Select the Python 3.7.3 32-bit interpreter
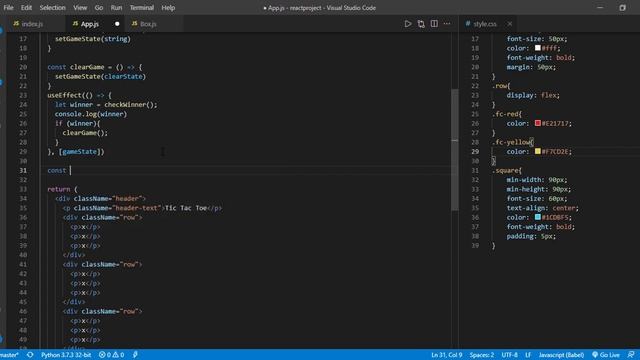Image resolution: width=640 pixels, height=360 pixels. tap(66, 355)
